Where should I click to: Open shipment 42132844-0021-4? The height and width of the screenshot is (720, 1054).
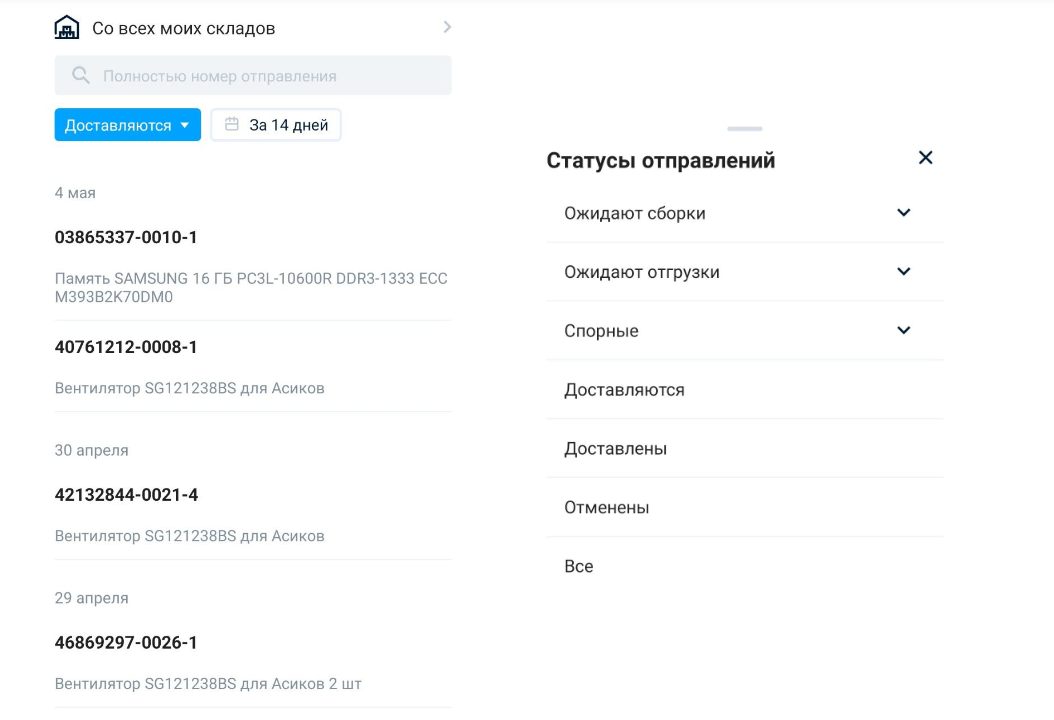[126, 495]
